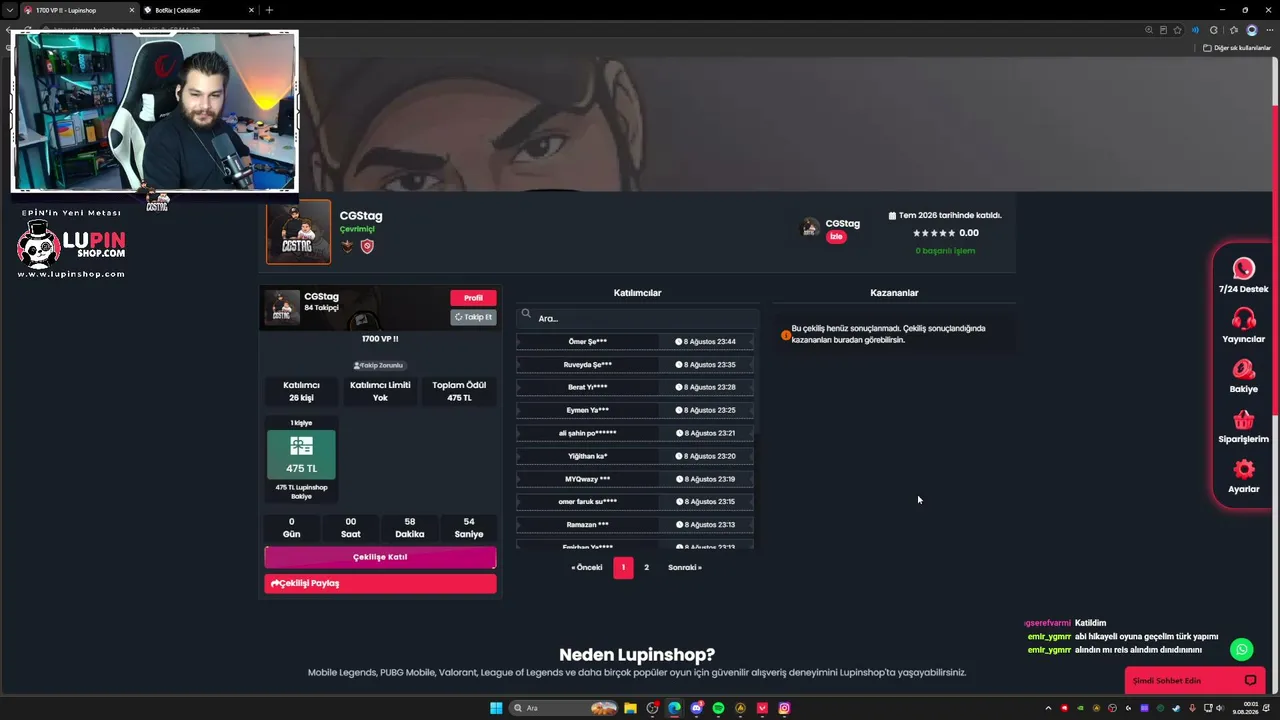
Task: Click the search magnifier in participants box
Action: point(526,314)
